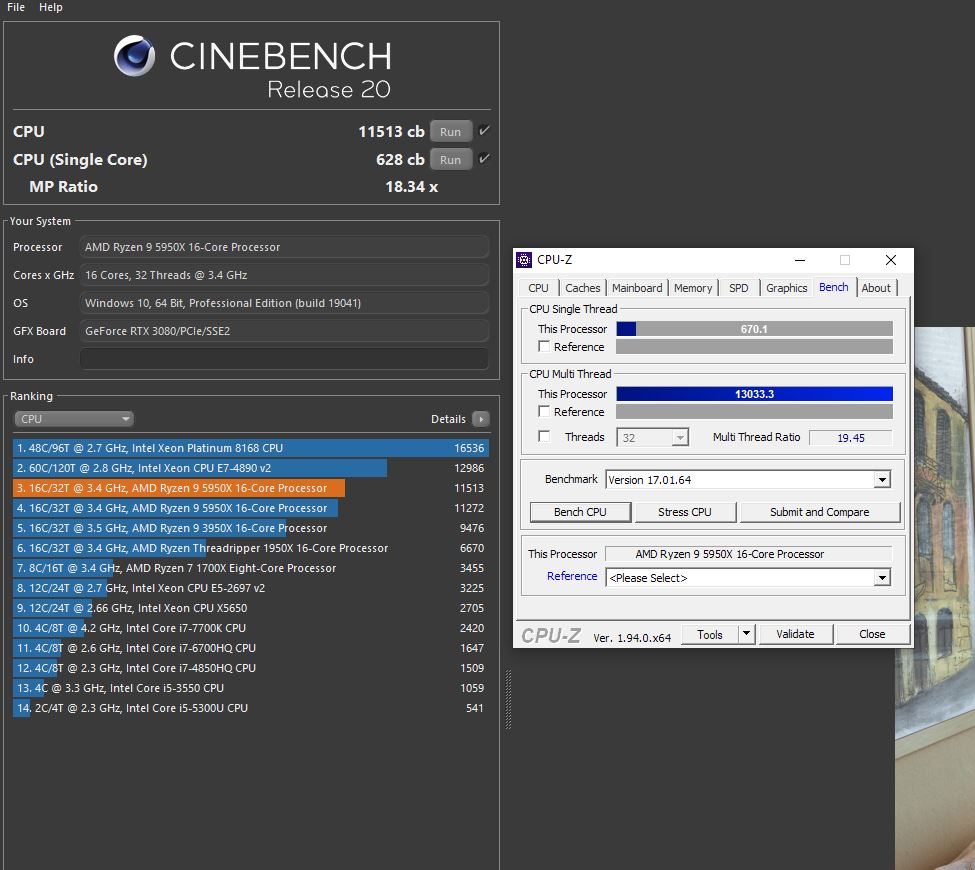
Task: Enable Reference checkbox under CPU Multi Thread
Action: click(544, 412)
